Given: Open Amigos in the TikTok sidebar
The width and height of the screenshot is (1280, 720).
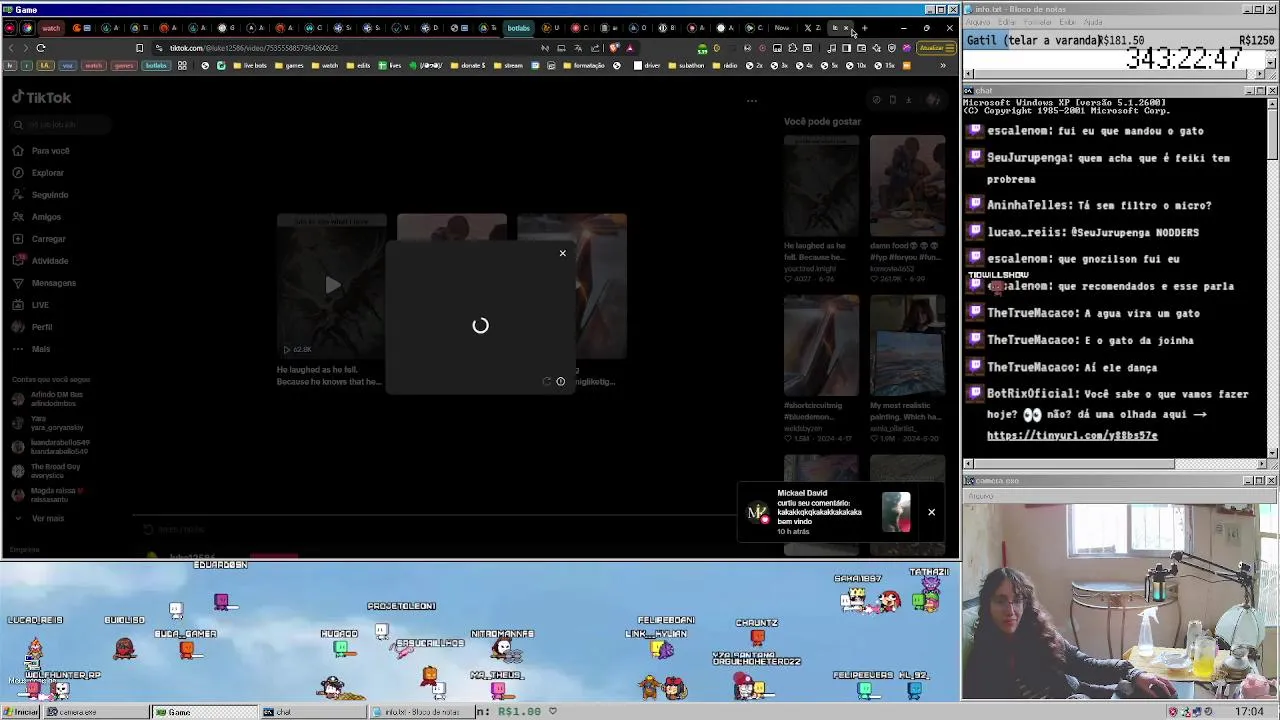Looking at the screenshot, I should (x=46, y=217).
